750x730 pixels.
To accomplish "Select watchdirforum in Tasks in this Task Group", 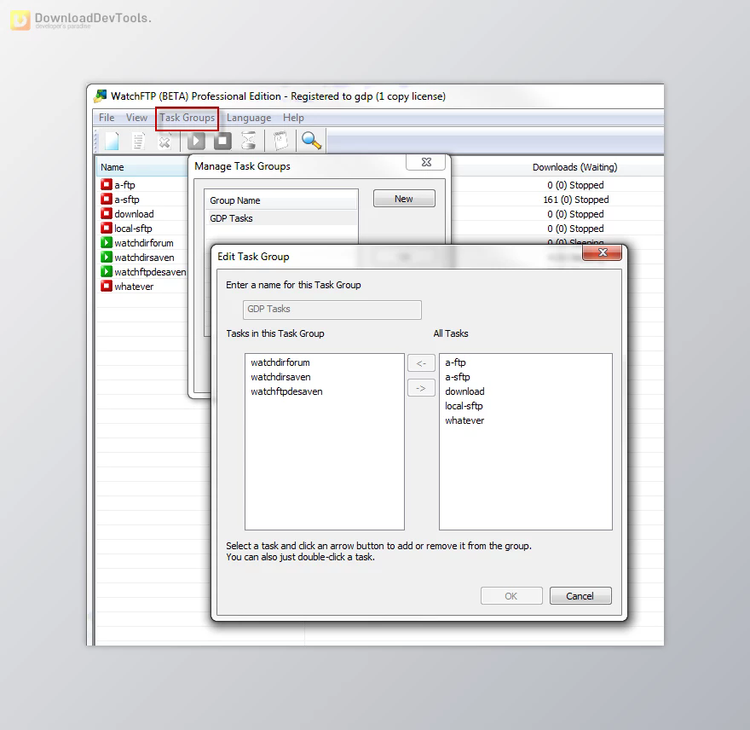I will [280, 363].
